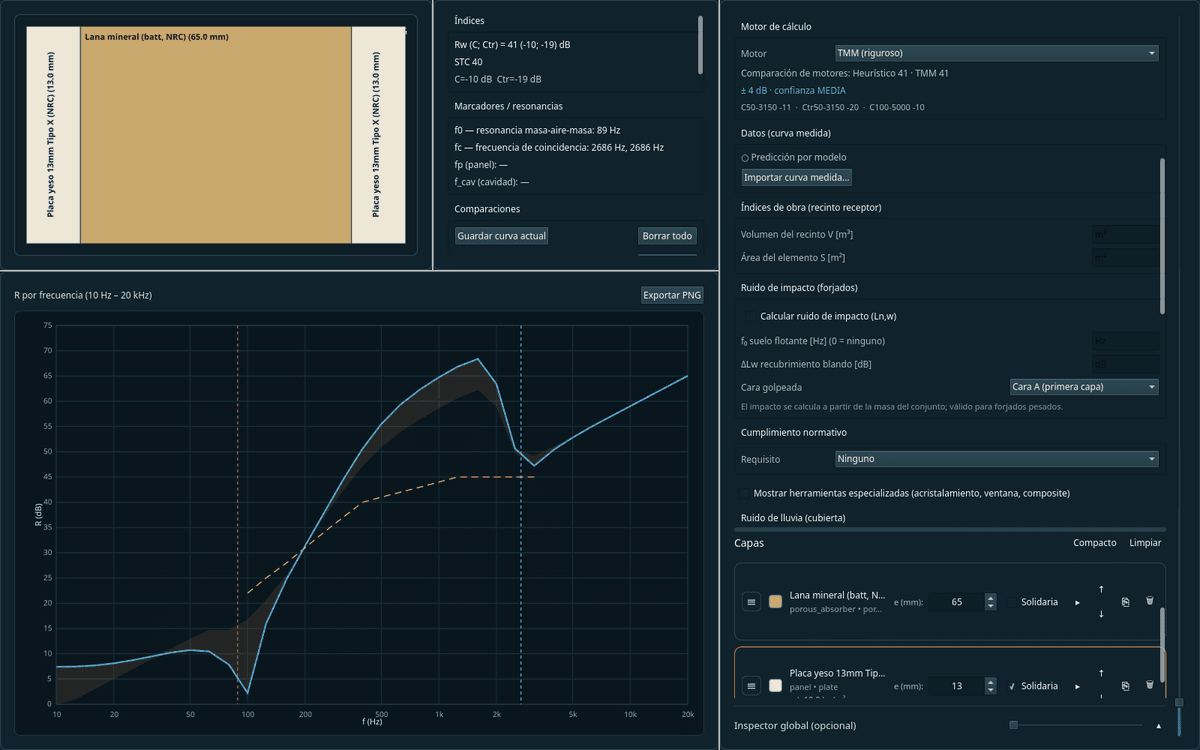This screenshot has width=1200, height=750.
Task: Open the Placa yeso color swatch
Action: pos(775,686)
